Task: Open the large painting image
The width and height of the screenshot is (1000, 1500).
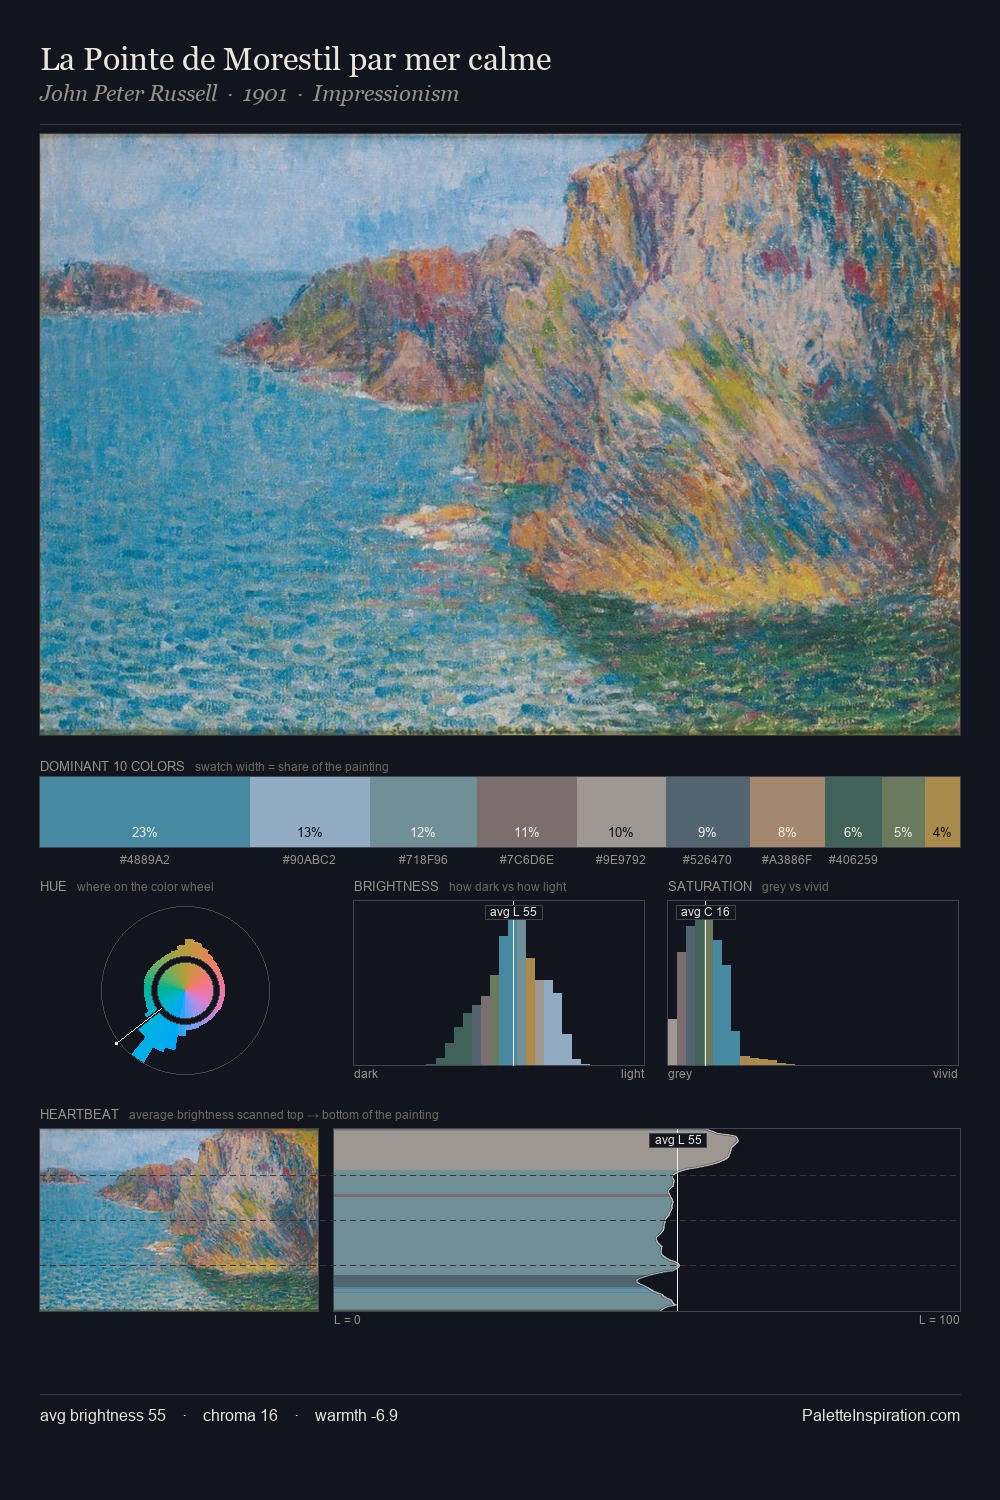Action: coord(500,435)
